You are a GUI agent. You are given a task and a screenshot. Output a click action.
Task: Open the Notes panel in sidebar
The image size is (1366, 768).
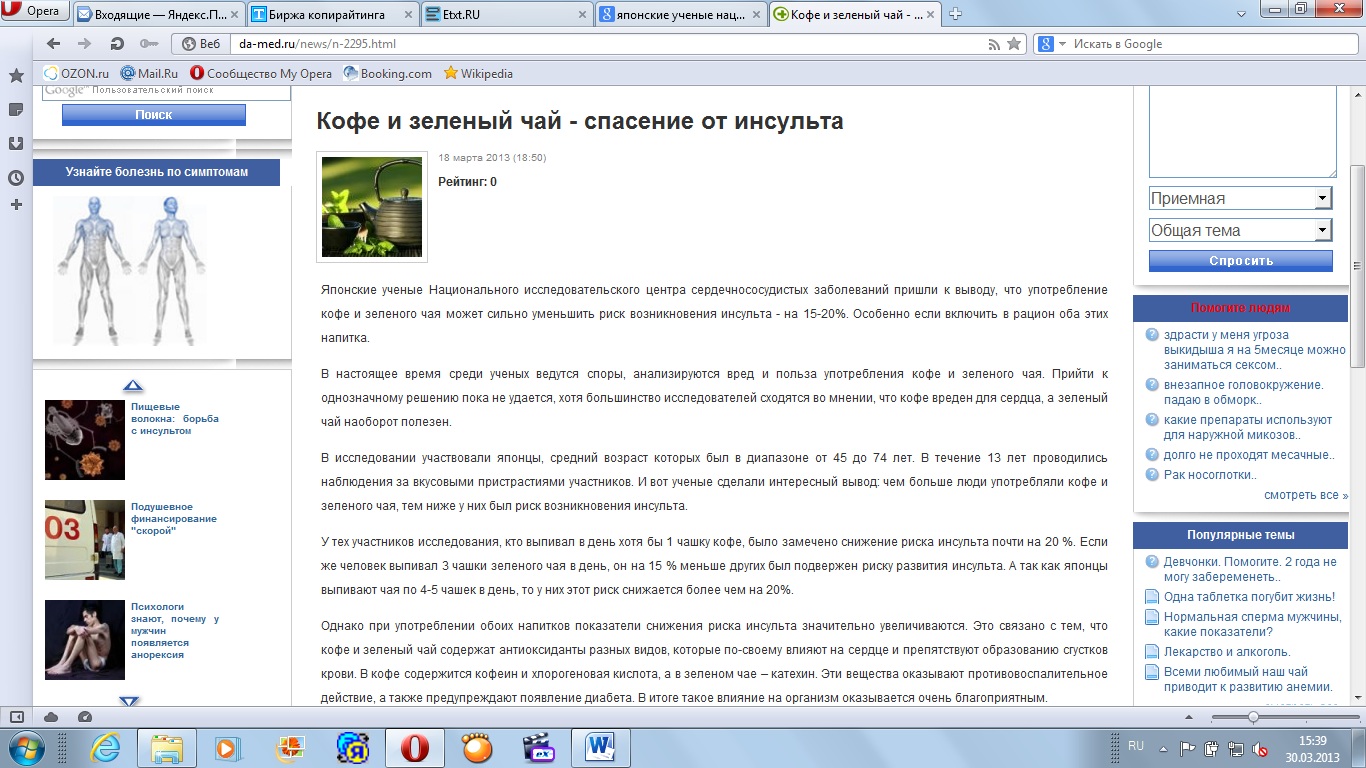click(x=15, y=109)
